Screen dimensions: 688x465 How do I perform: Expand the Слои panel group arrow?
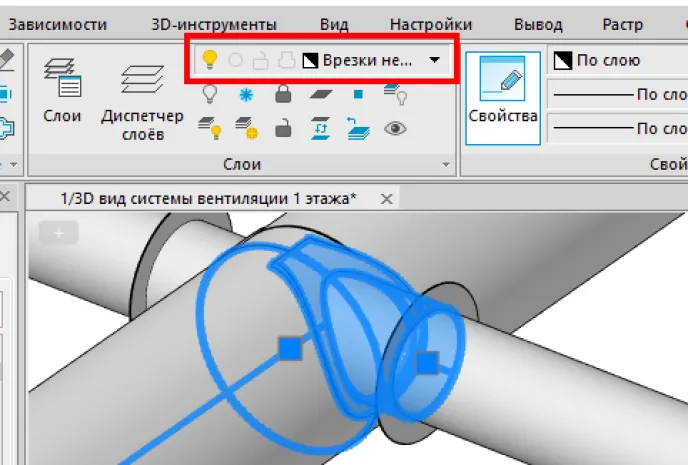click(x=446, y=165)
